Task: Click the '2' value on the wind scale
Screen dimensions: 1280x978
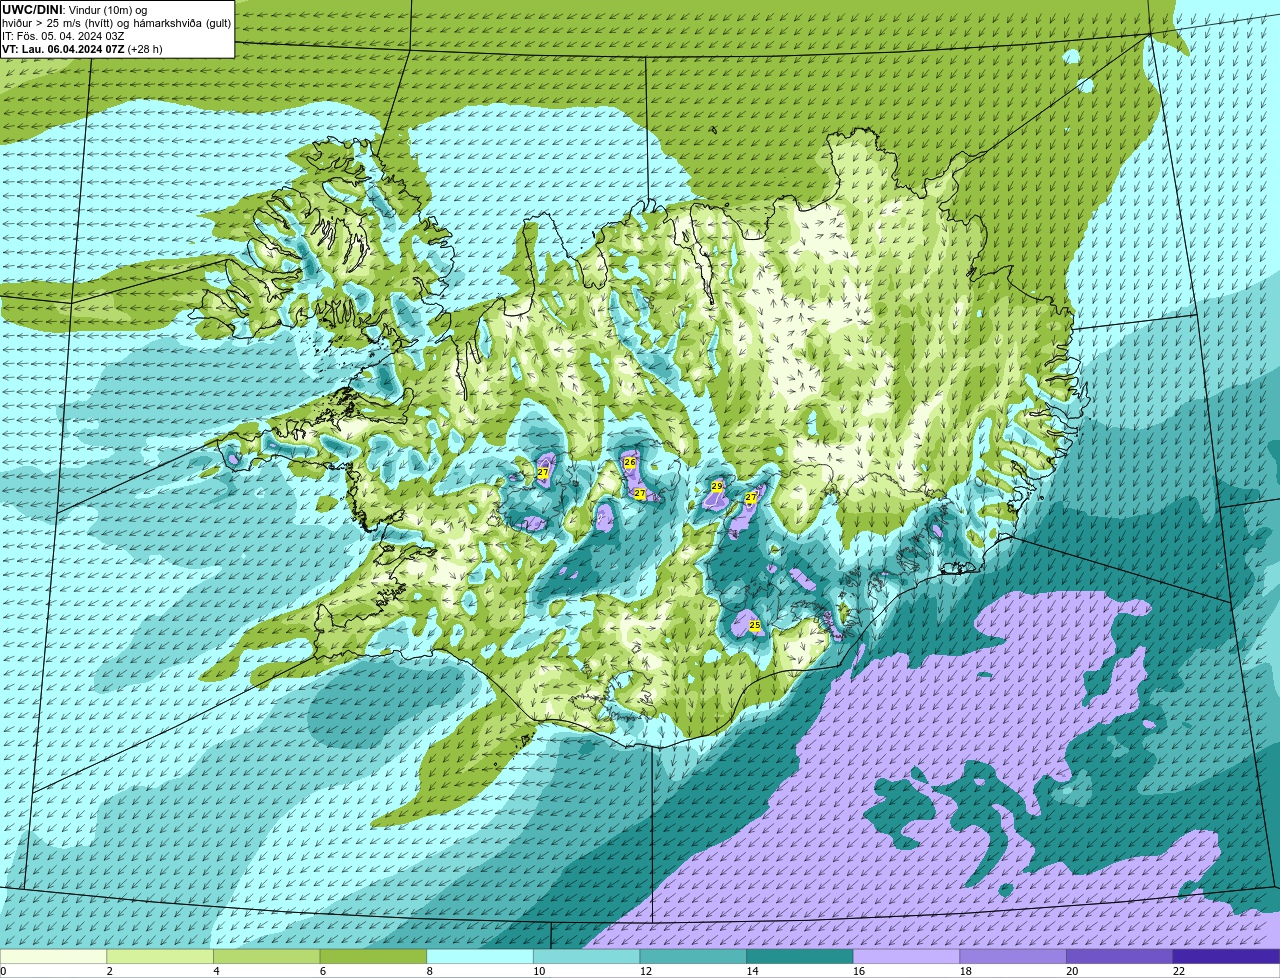Action: [x=109, y=971]
